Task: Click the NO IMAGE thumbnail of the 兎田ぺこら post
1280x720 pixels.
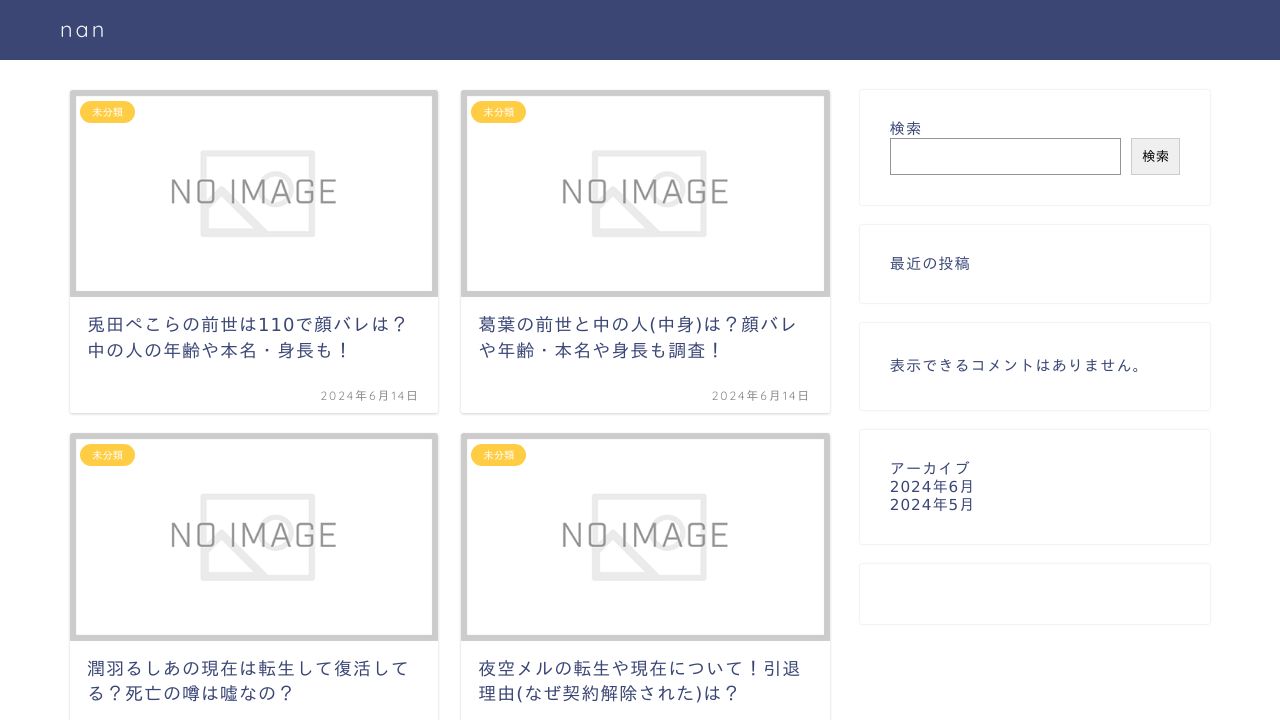Action: (x=253, y=193)
